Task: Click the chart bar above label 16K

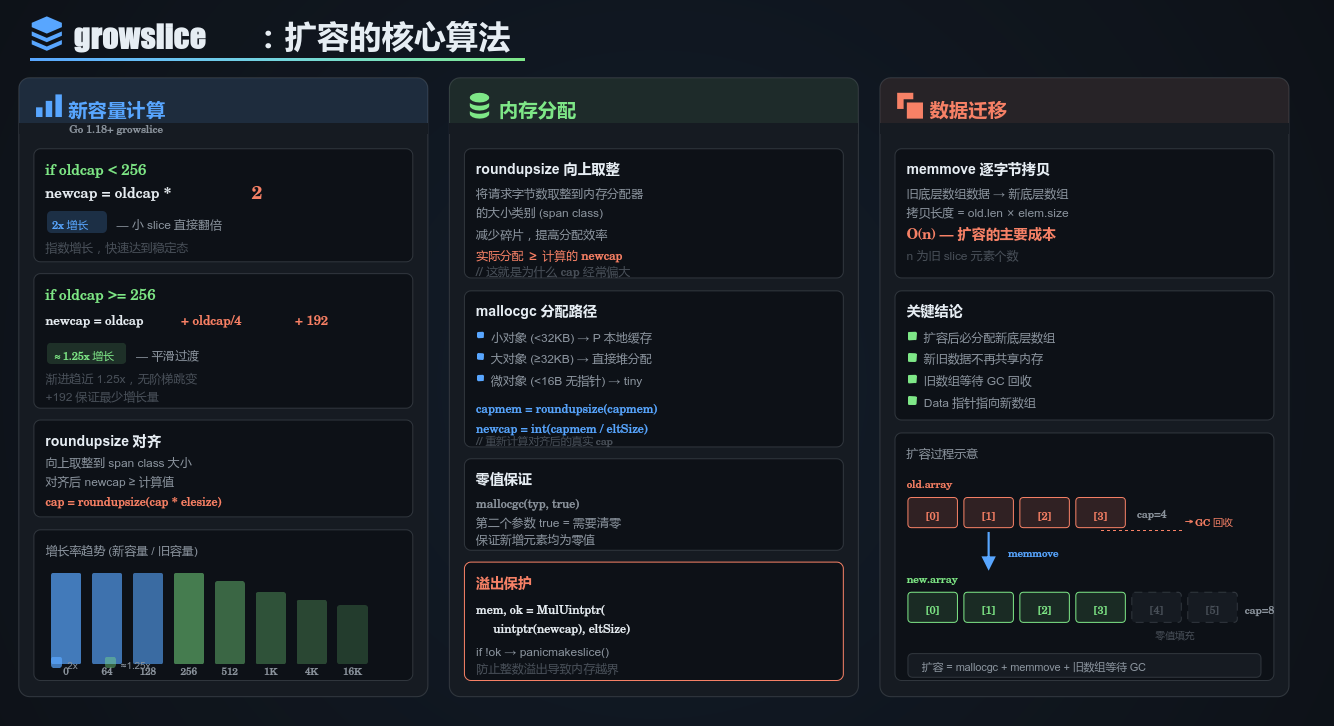Action: click(352, 634)
